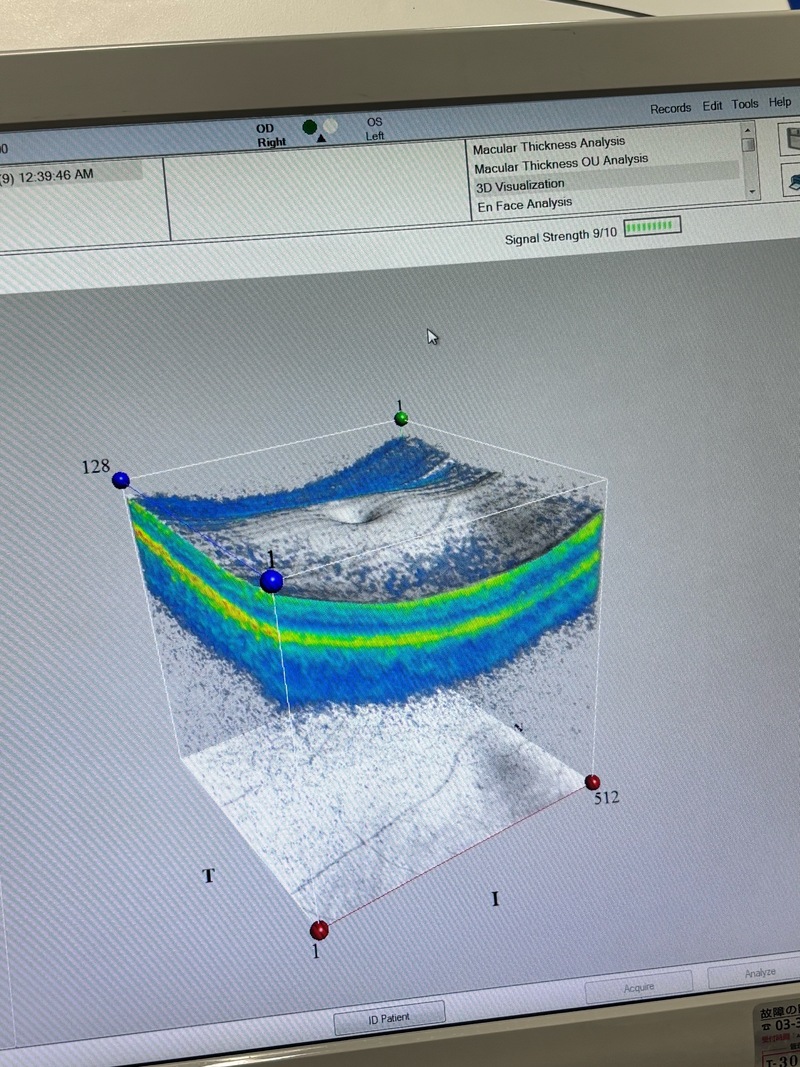Select the OS left eye grey indicator

(330, 127)
